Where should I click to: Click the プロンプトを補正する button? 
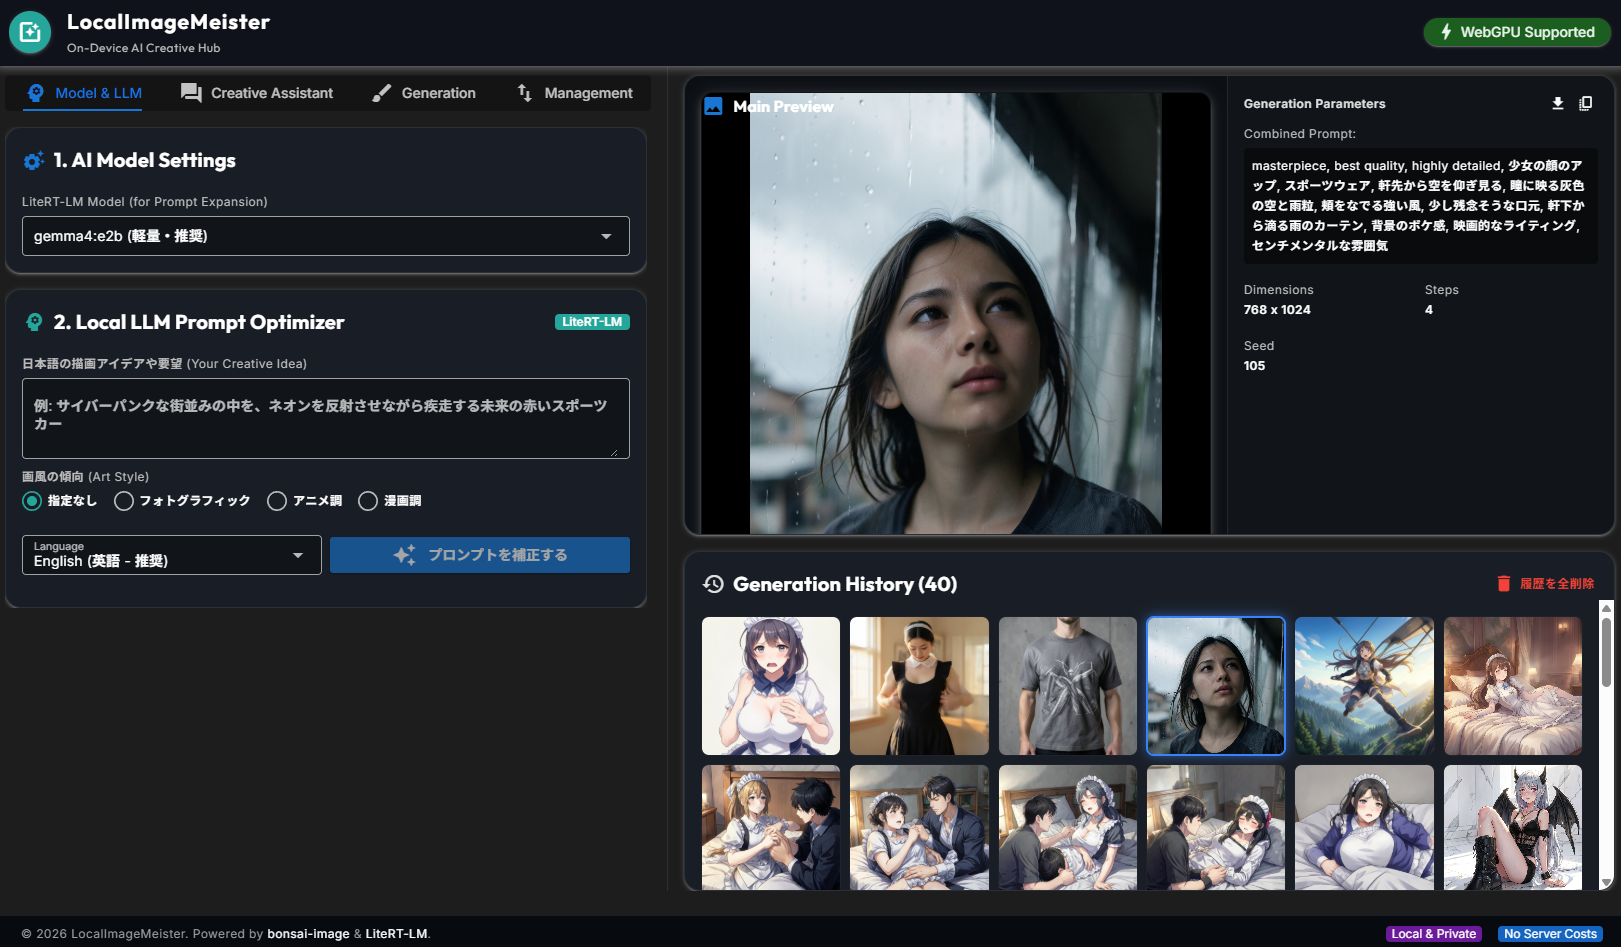click(x=480, y=555)
